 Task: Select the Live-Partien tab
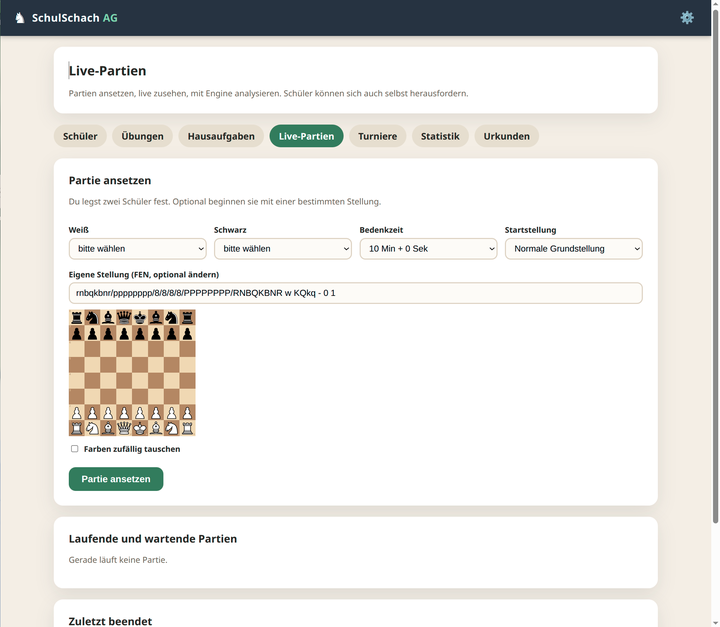click(x=306, y=136)
